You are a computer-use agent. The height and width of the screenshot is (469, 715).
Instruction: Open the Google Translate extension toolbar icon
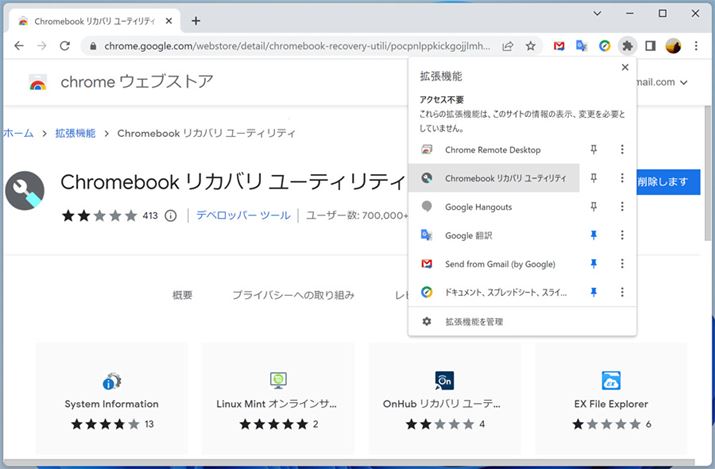581,46
